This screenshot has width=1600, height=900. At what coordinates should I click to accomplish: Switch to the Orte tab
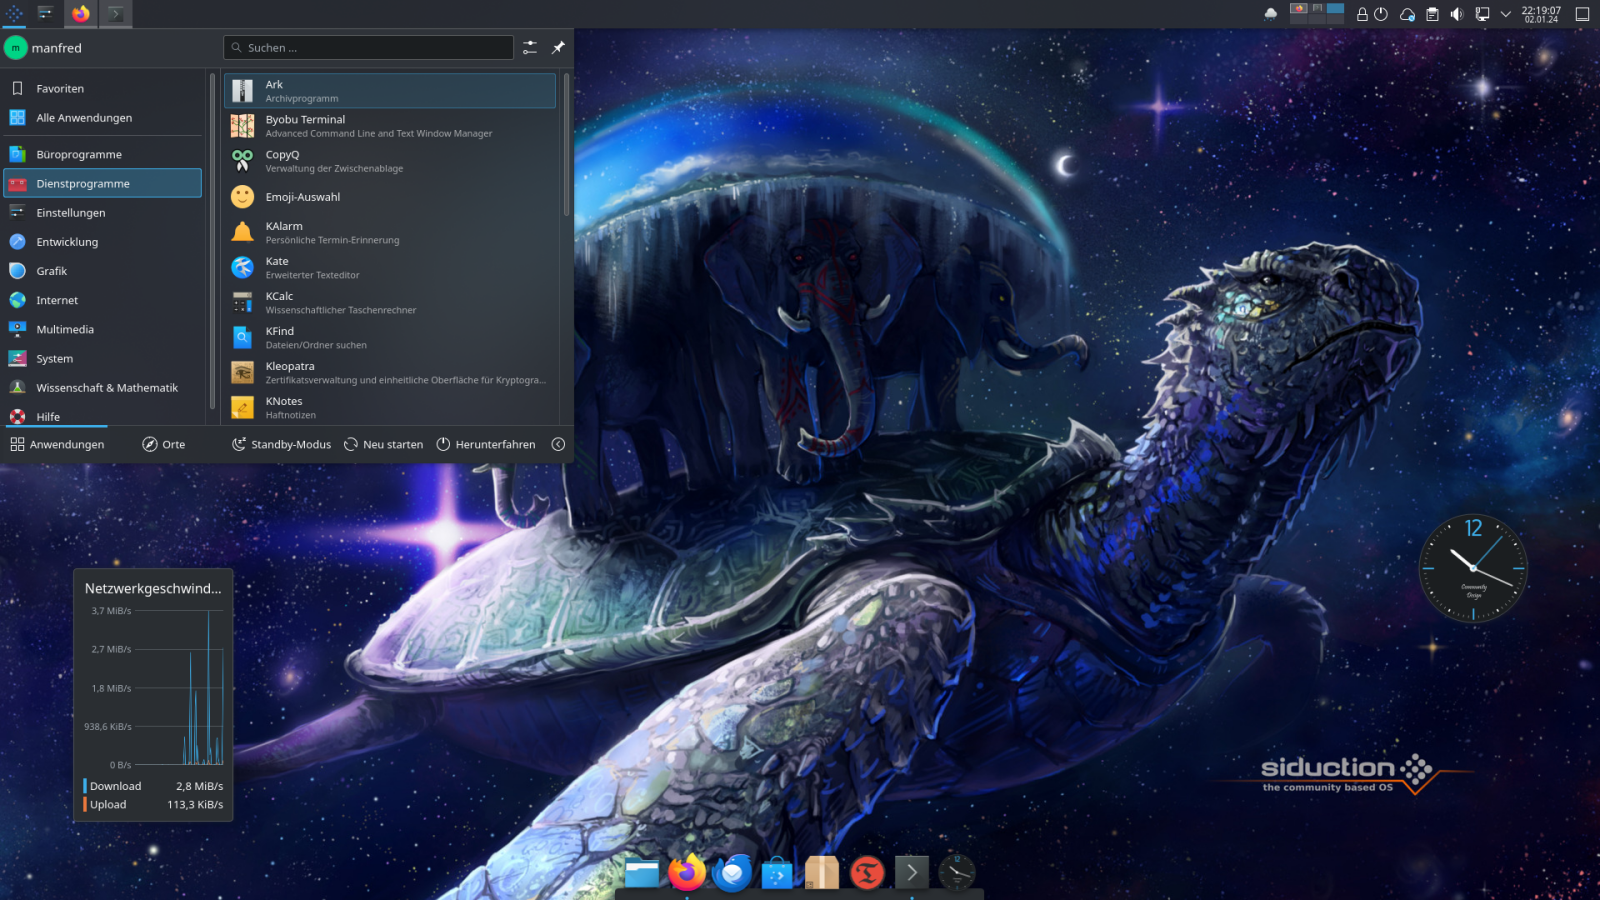click(x=164, y=444)
